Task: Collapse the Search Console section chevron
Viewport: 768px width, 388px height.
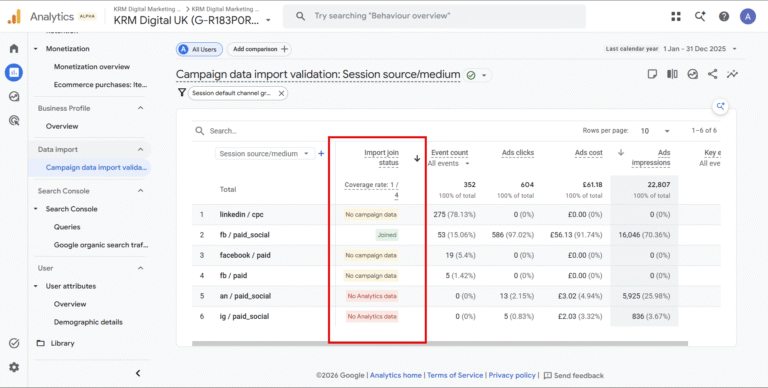Action: point(141,191)
